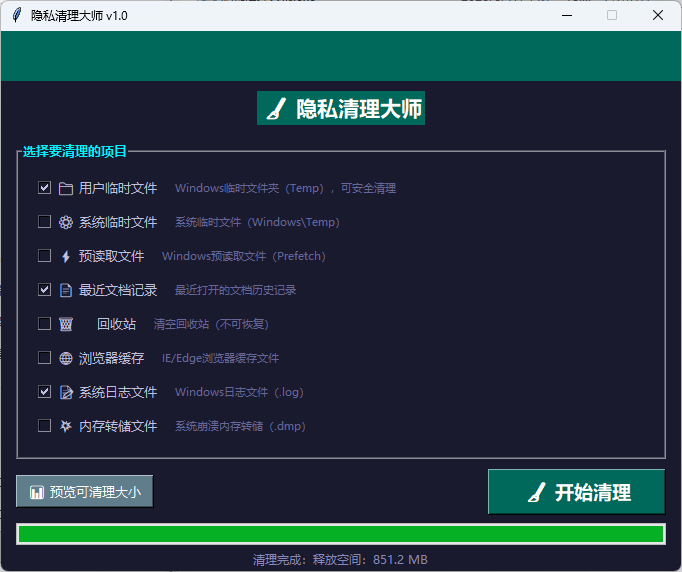Click the folder icon beside 用户临时文件
This screenshot has height=572, width=682.
click(x=66, y=188)
